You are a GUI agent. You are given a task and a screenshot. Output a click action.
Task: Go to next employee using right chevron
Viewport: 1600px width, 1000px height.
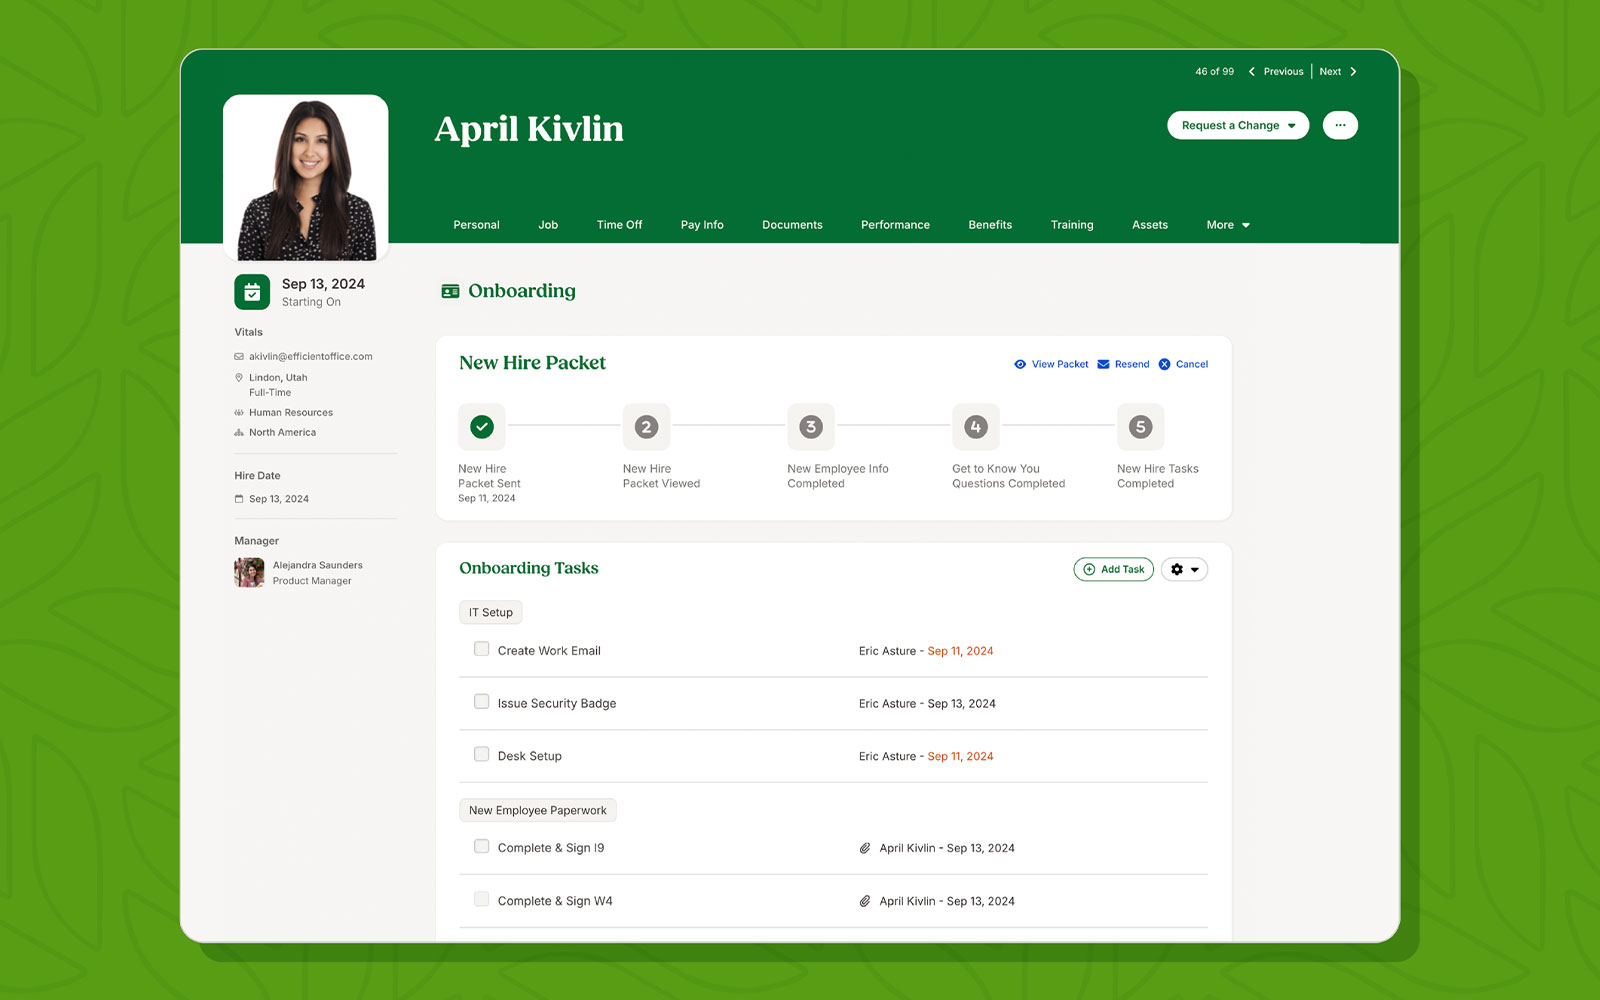point(1353,72)
